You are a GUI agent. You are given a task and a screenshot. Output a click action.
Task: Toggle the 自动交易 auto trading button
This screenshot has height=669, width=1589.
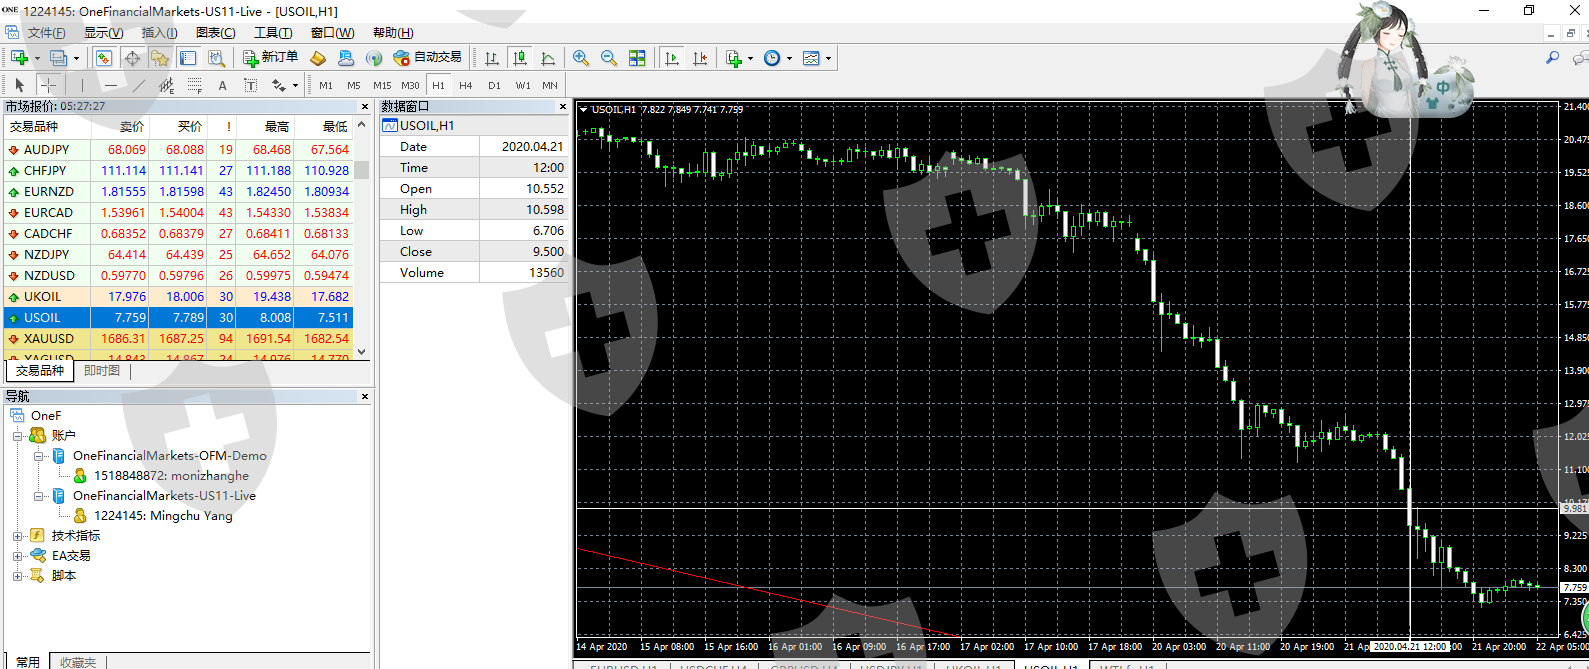coord(428,58)
